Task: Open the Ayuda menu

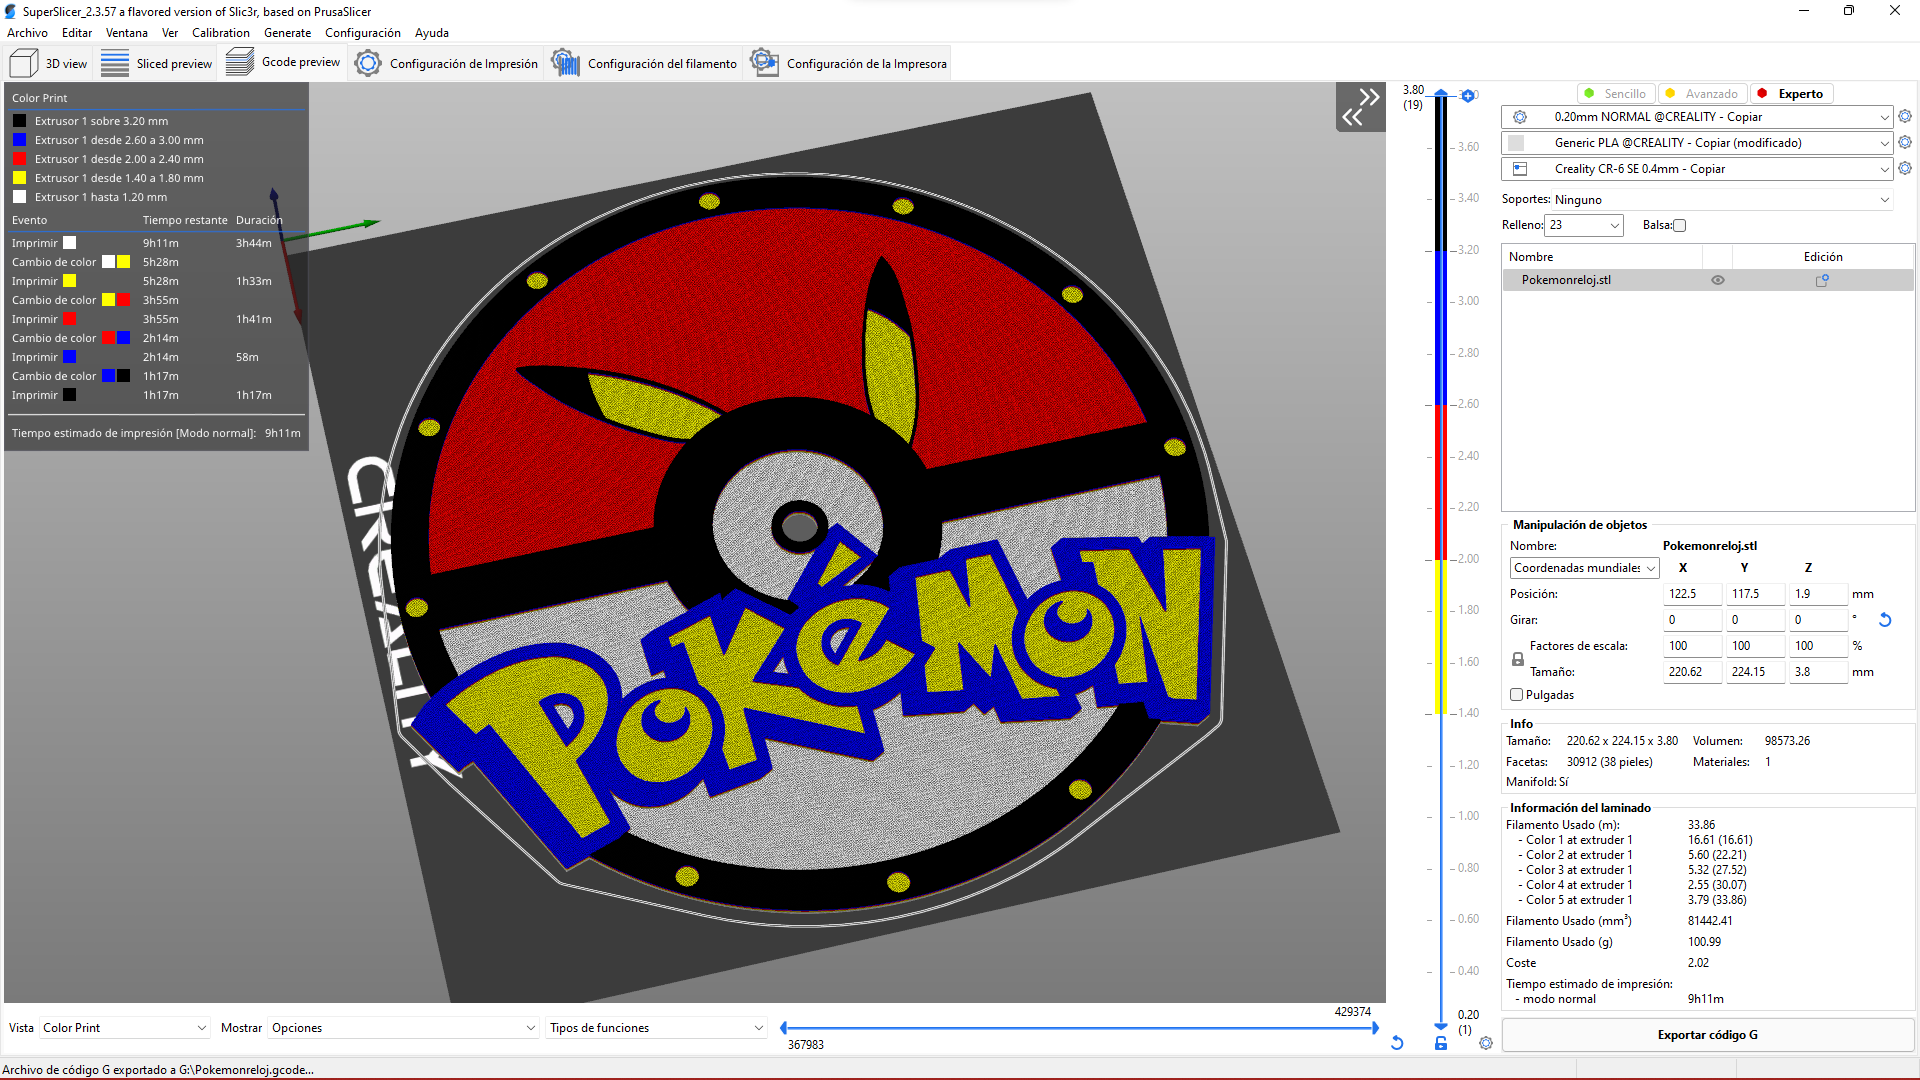Action: (x=432, y=33)
